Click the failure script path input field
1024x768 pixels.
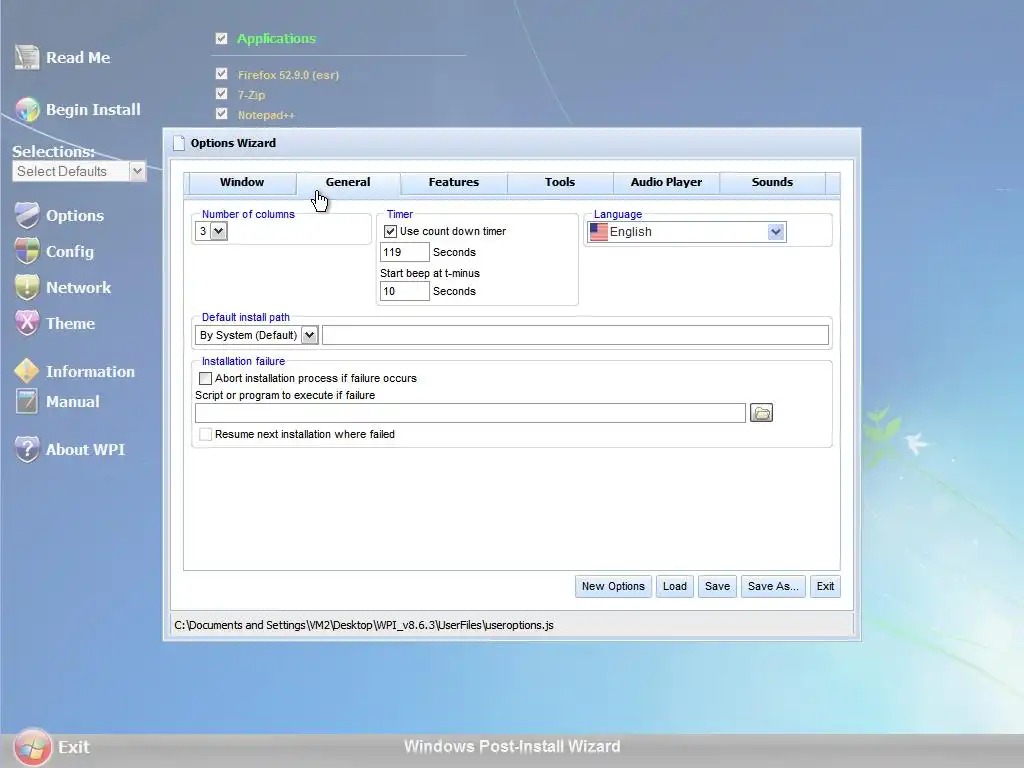click(x=470, y=413)
